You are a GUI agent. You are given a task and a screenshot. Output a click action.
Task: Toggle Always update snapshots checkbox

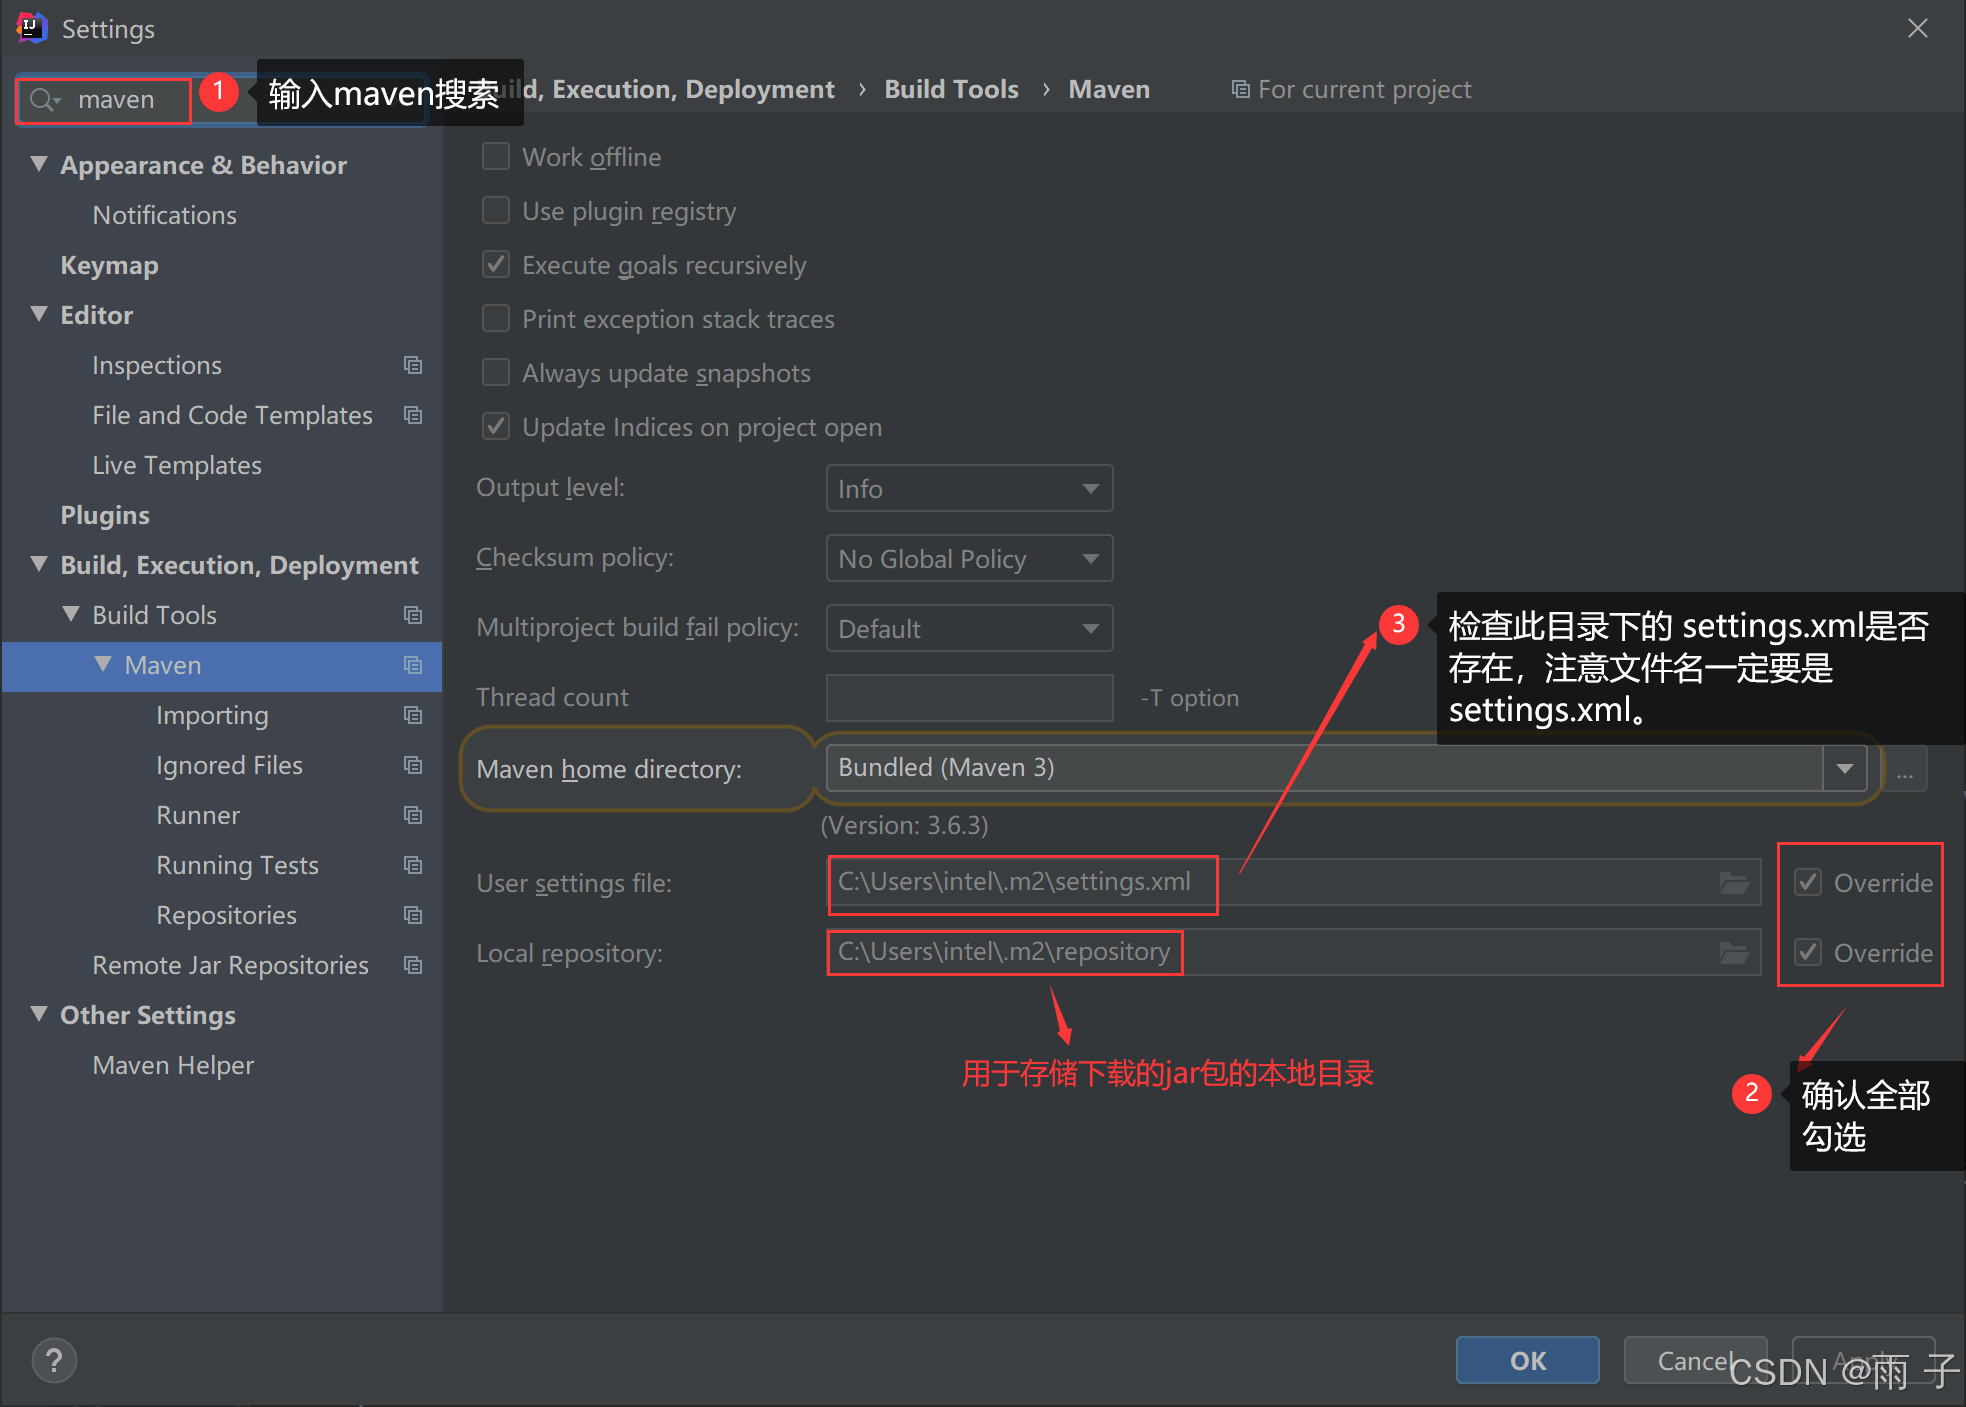pos(496,373)
